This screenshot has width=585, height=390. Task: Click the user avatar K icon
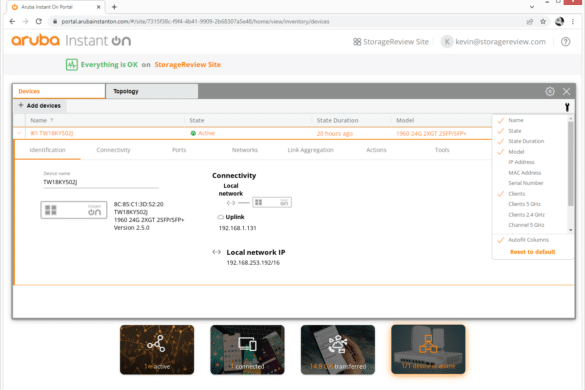tap(447, 42)
